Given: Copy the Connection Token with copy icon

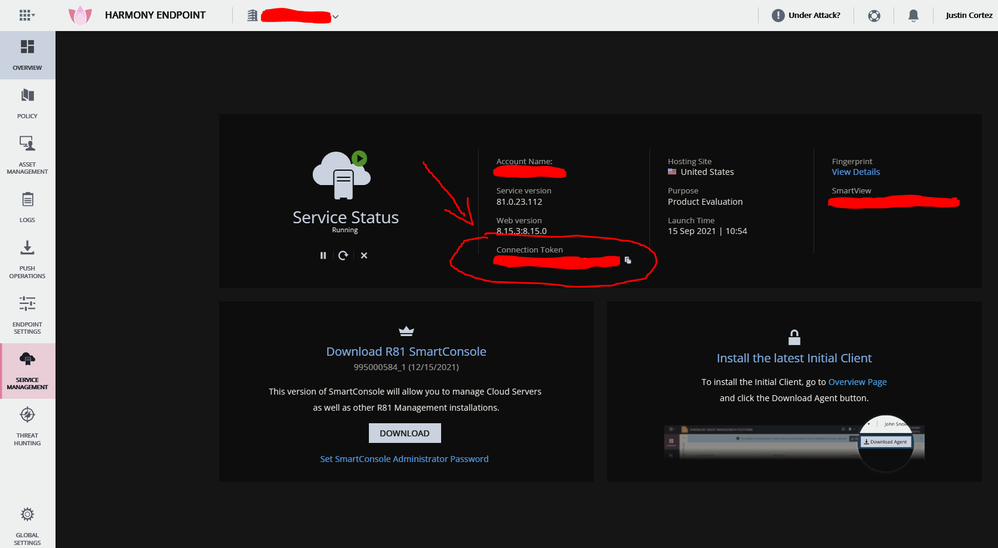Looking at the screenshot, I should click(x=628, y=260).
